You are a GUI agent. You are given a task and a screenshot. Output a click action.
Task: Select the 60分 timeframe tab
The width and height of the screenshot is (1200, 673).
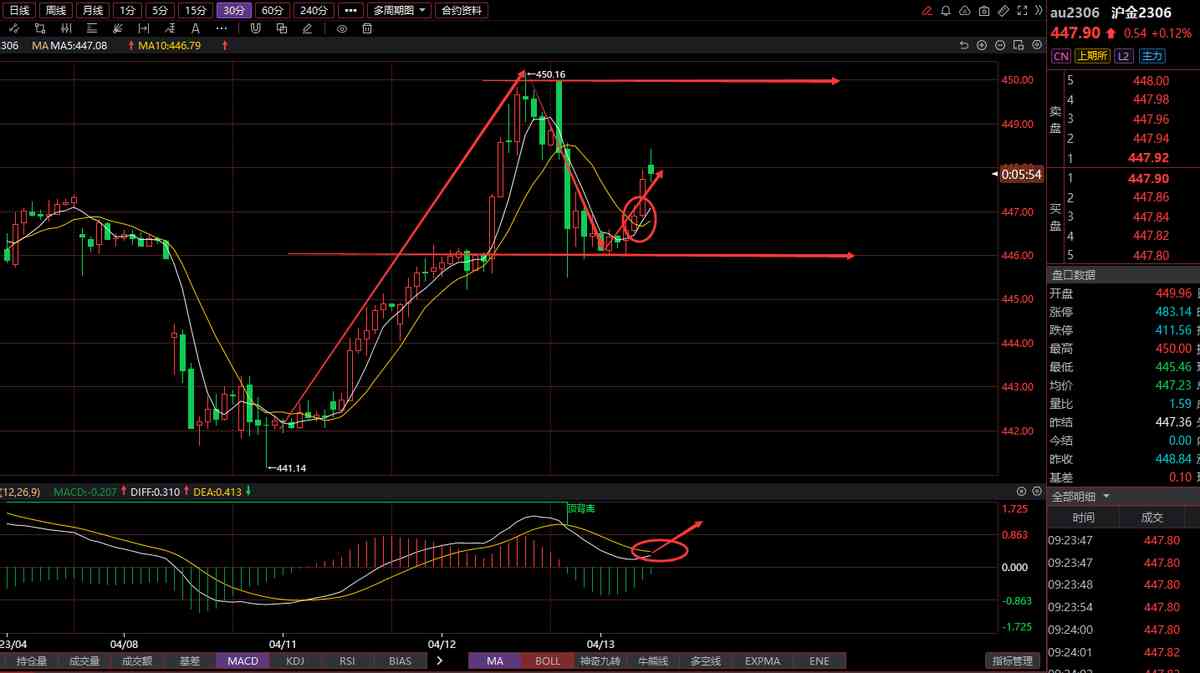point(272,10)
